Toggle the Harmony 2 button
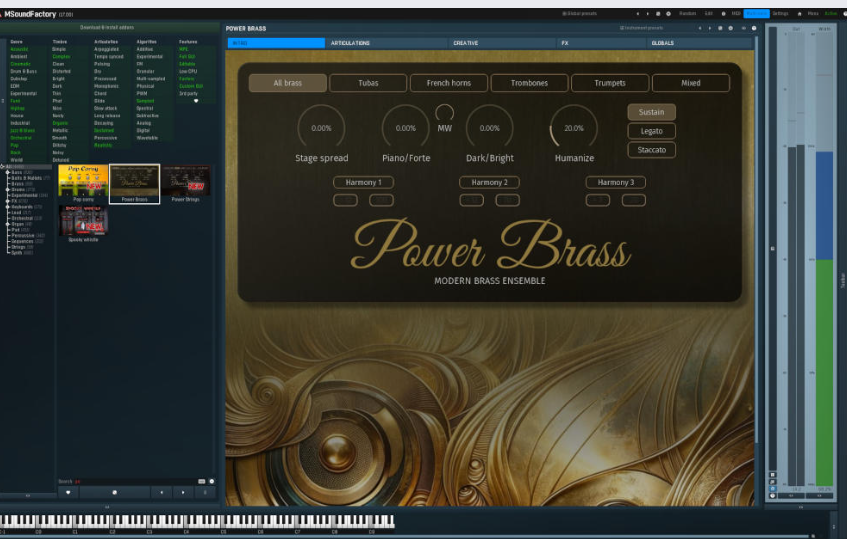This screenshot has width=847, height=539. click(489, 182)
